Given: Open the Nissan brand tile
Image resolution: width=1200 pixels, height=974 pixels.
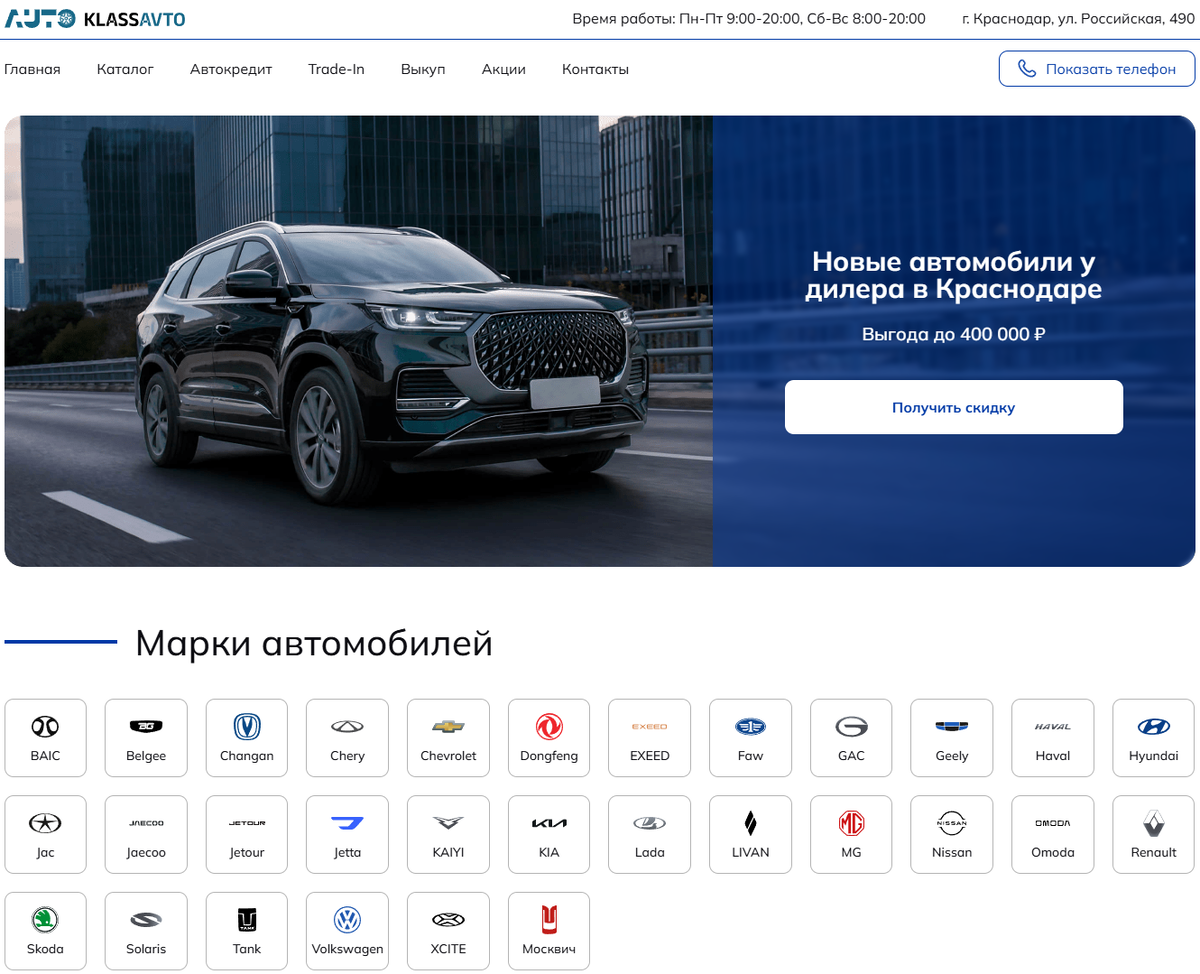Looking at the screenshot, I should (952, 835).
